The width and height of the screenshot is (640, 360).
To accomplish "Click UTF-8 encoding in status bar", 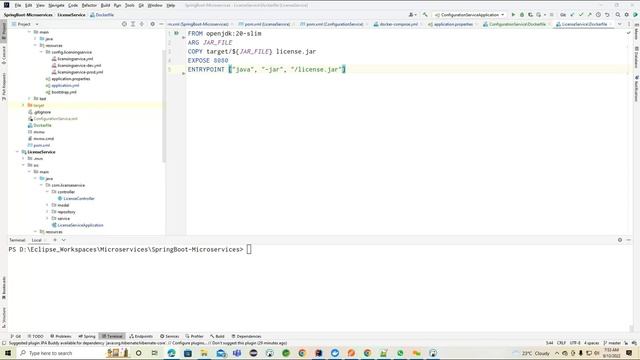I will pos(575,343).
